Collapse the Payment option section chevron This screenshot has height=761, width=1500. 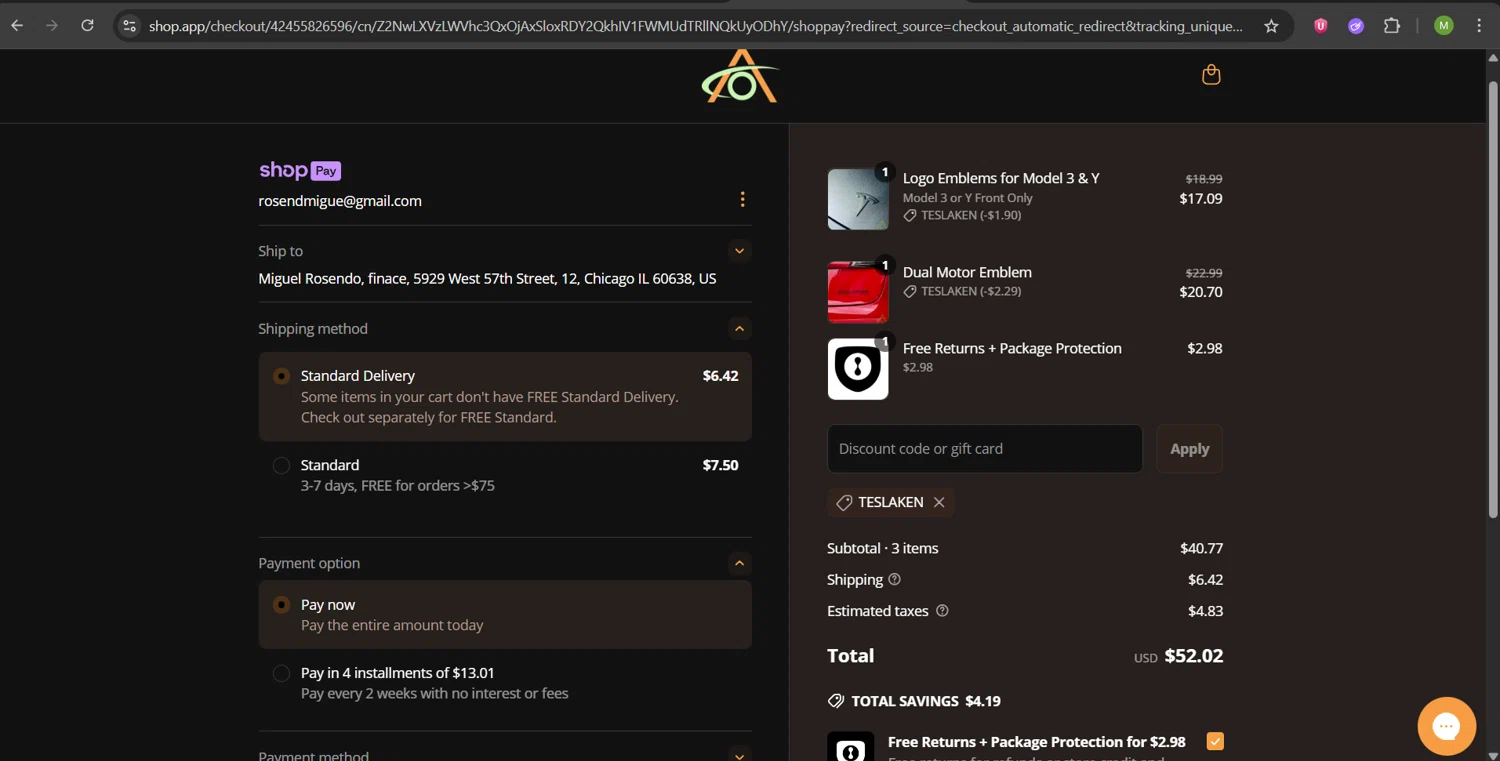[x=739, y=563]
